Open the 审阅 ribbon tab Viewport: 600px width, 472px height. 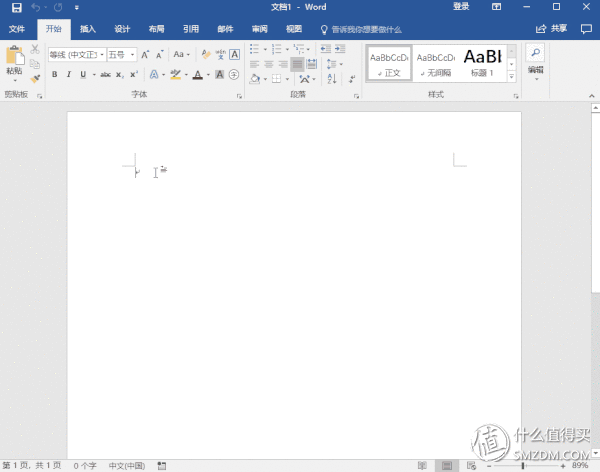click(259, 29)
